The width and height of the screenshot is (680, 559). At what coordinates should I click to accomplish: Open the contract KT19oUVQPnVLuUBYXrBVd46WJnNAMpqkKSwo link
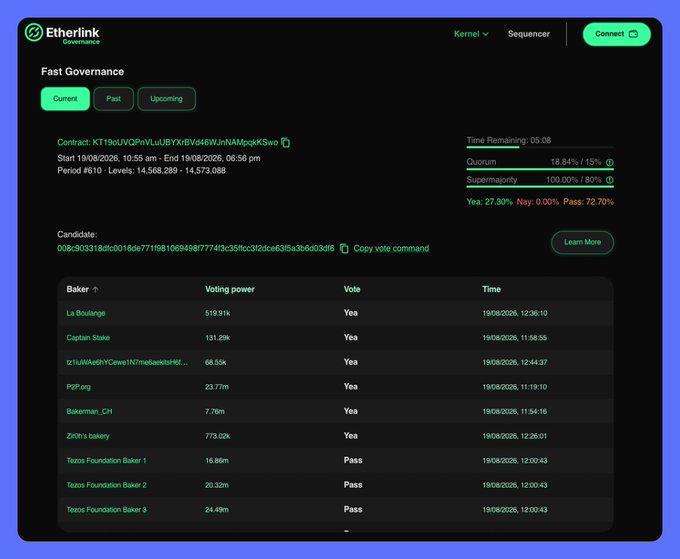pyautogui.click(x=185, y=142)
